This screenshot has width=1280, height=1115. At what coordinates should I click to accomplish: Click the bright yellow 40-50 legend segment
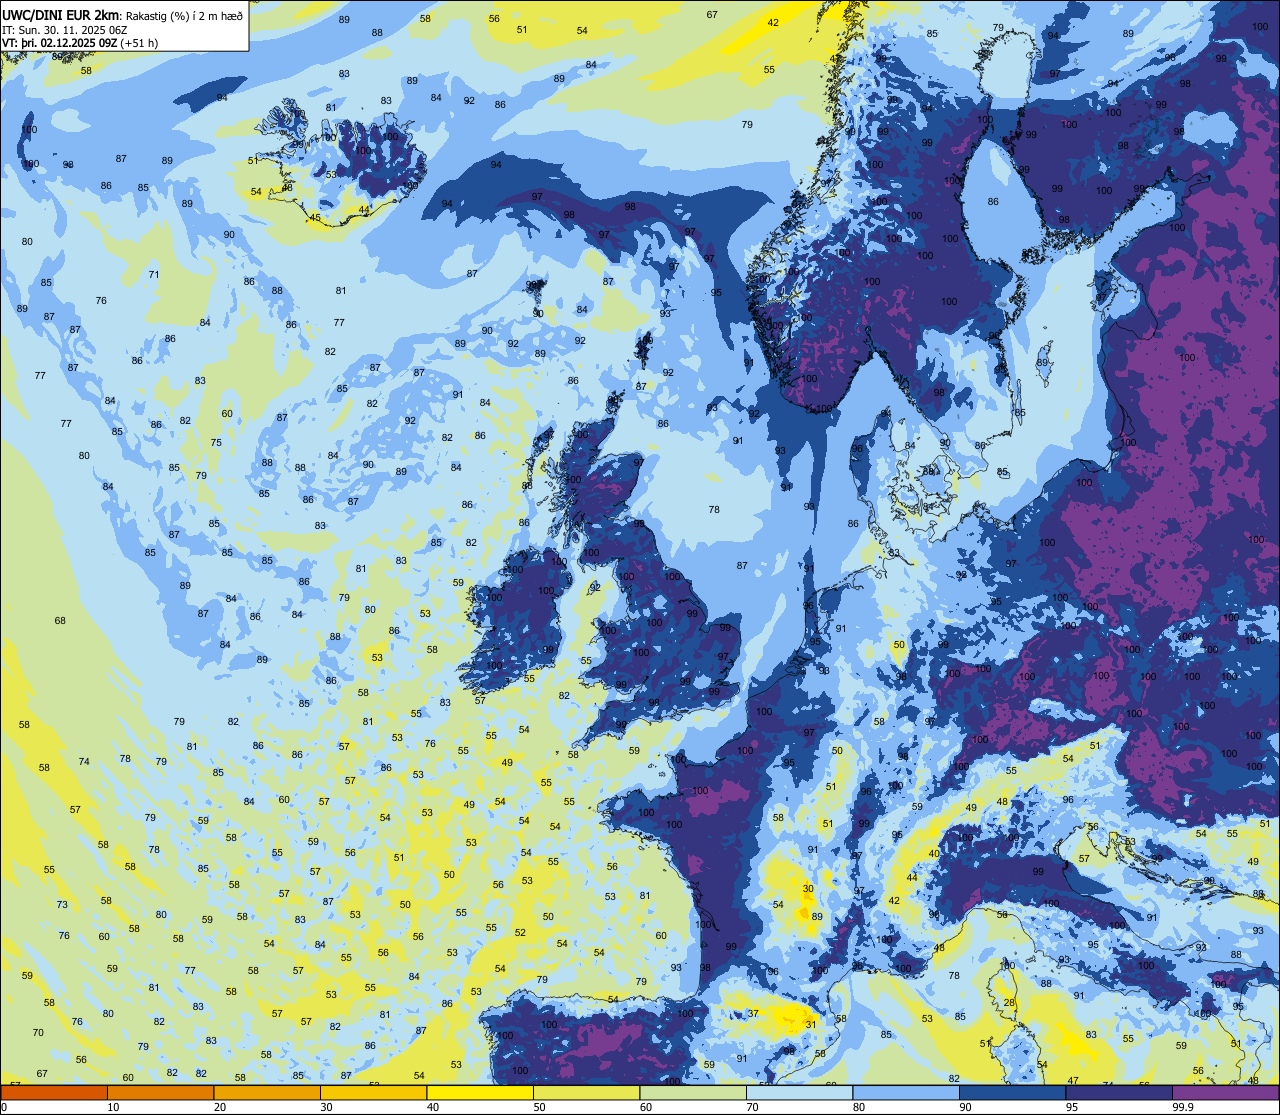point(480,1092)
